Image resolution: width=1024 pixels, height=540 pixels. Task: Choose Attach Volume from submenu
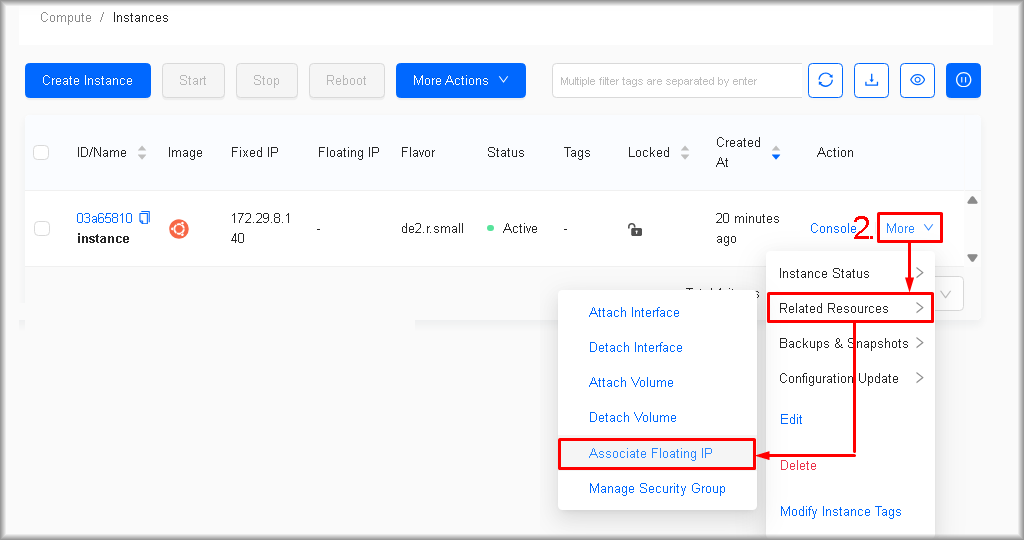[631, 383]
